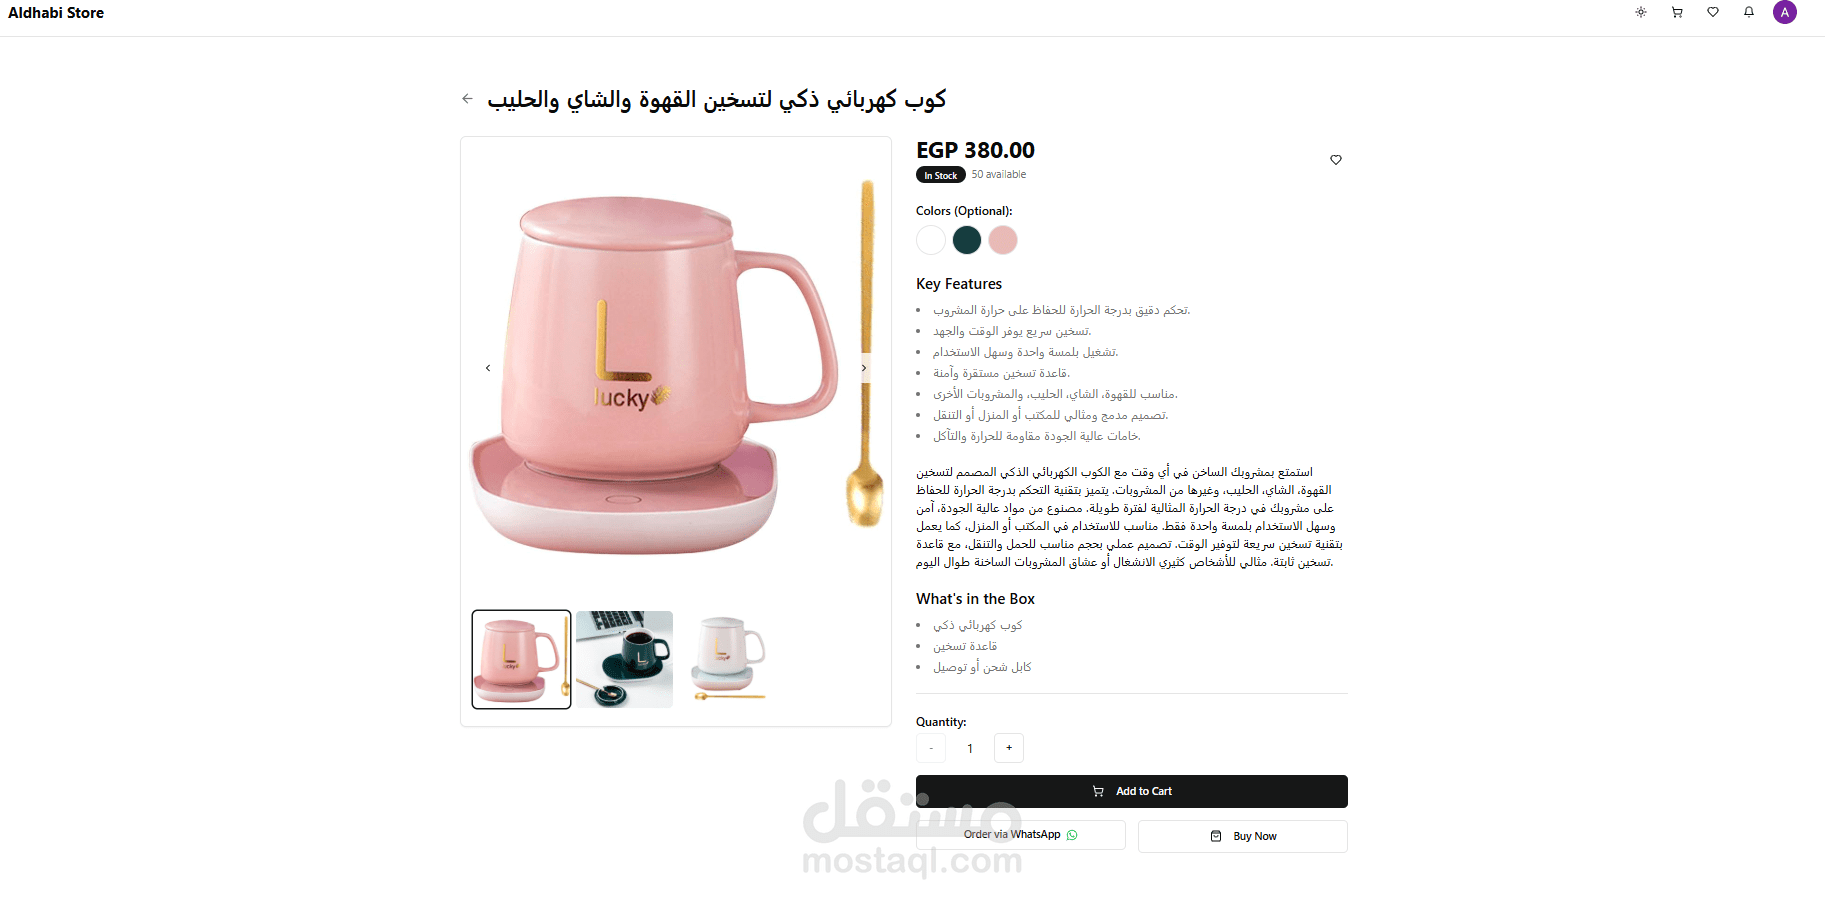Viewport: 1825px width, 898px height.
Task: Click the Buy Now button
Action: pos(1243,836)
